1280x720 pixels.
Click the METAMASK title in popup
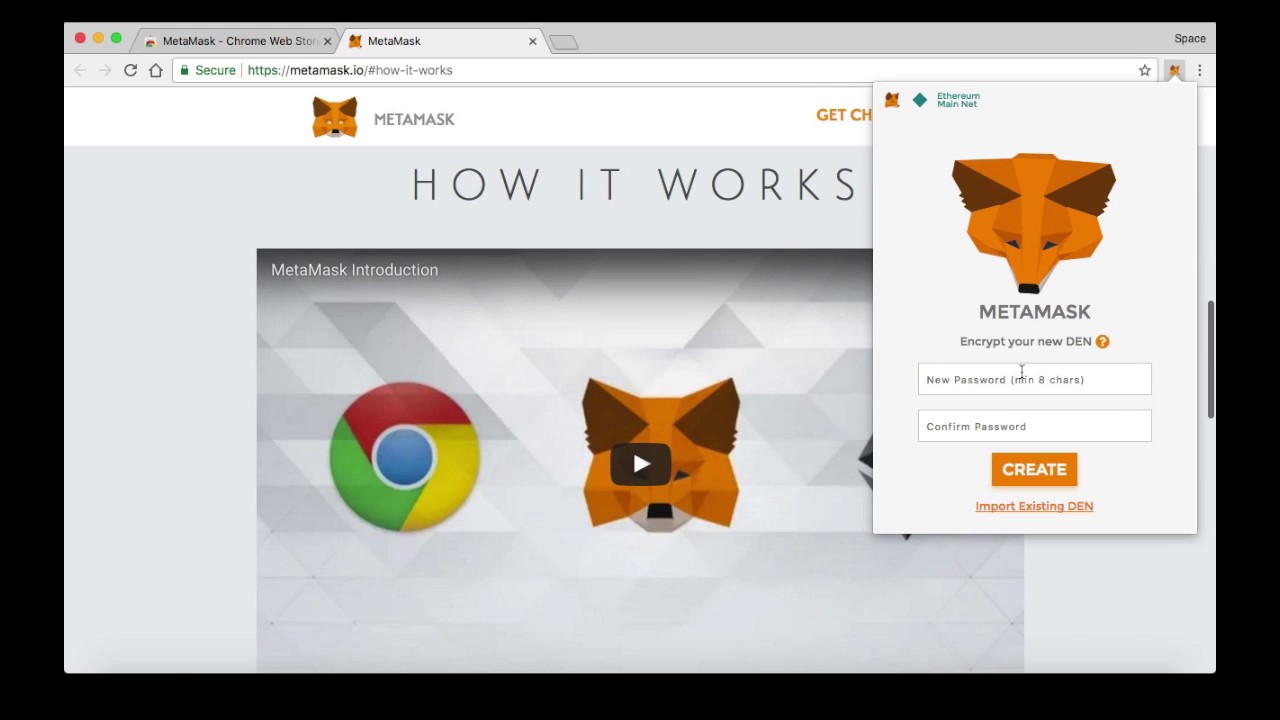coord(1034,312)
